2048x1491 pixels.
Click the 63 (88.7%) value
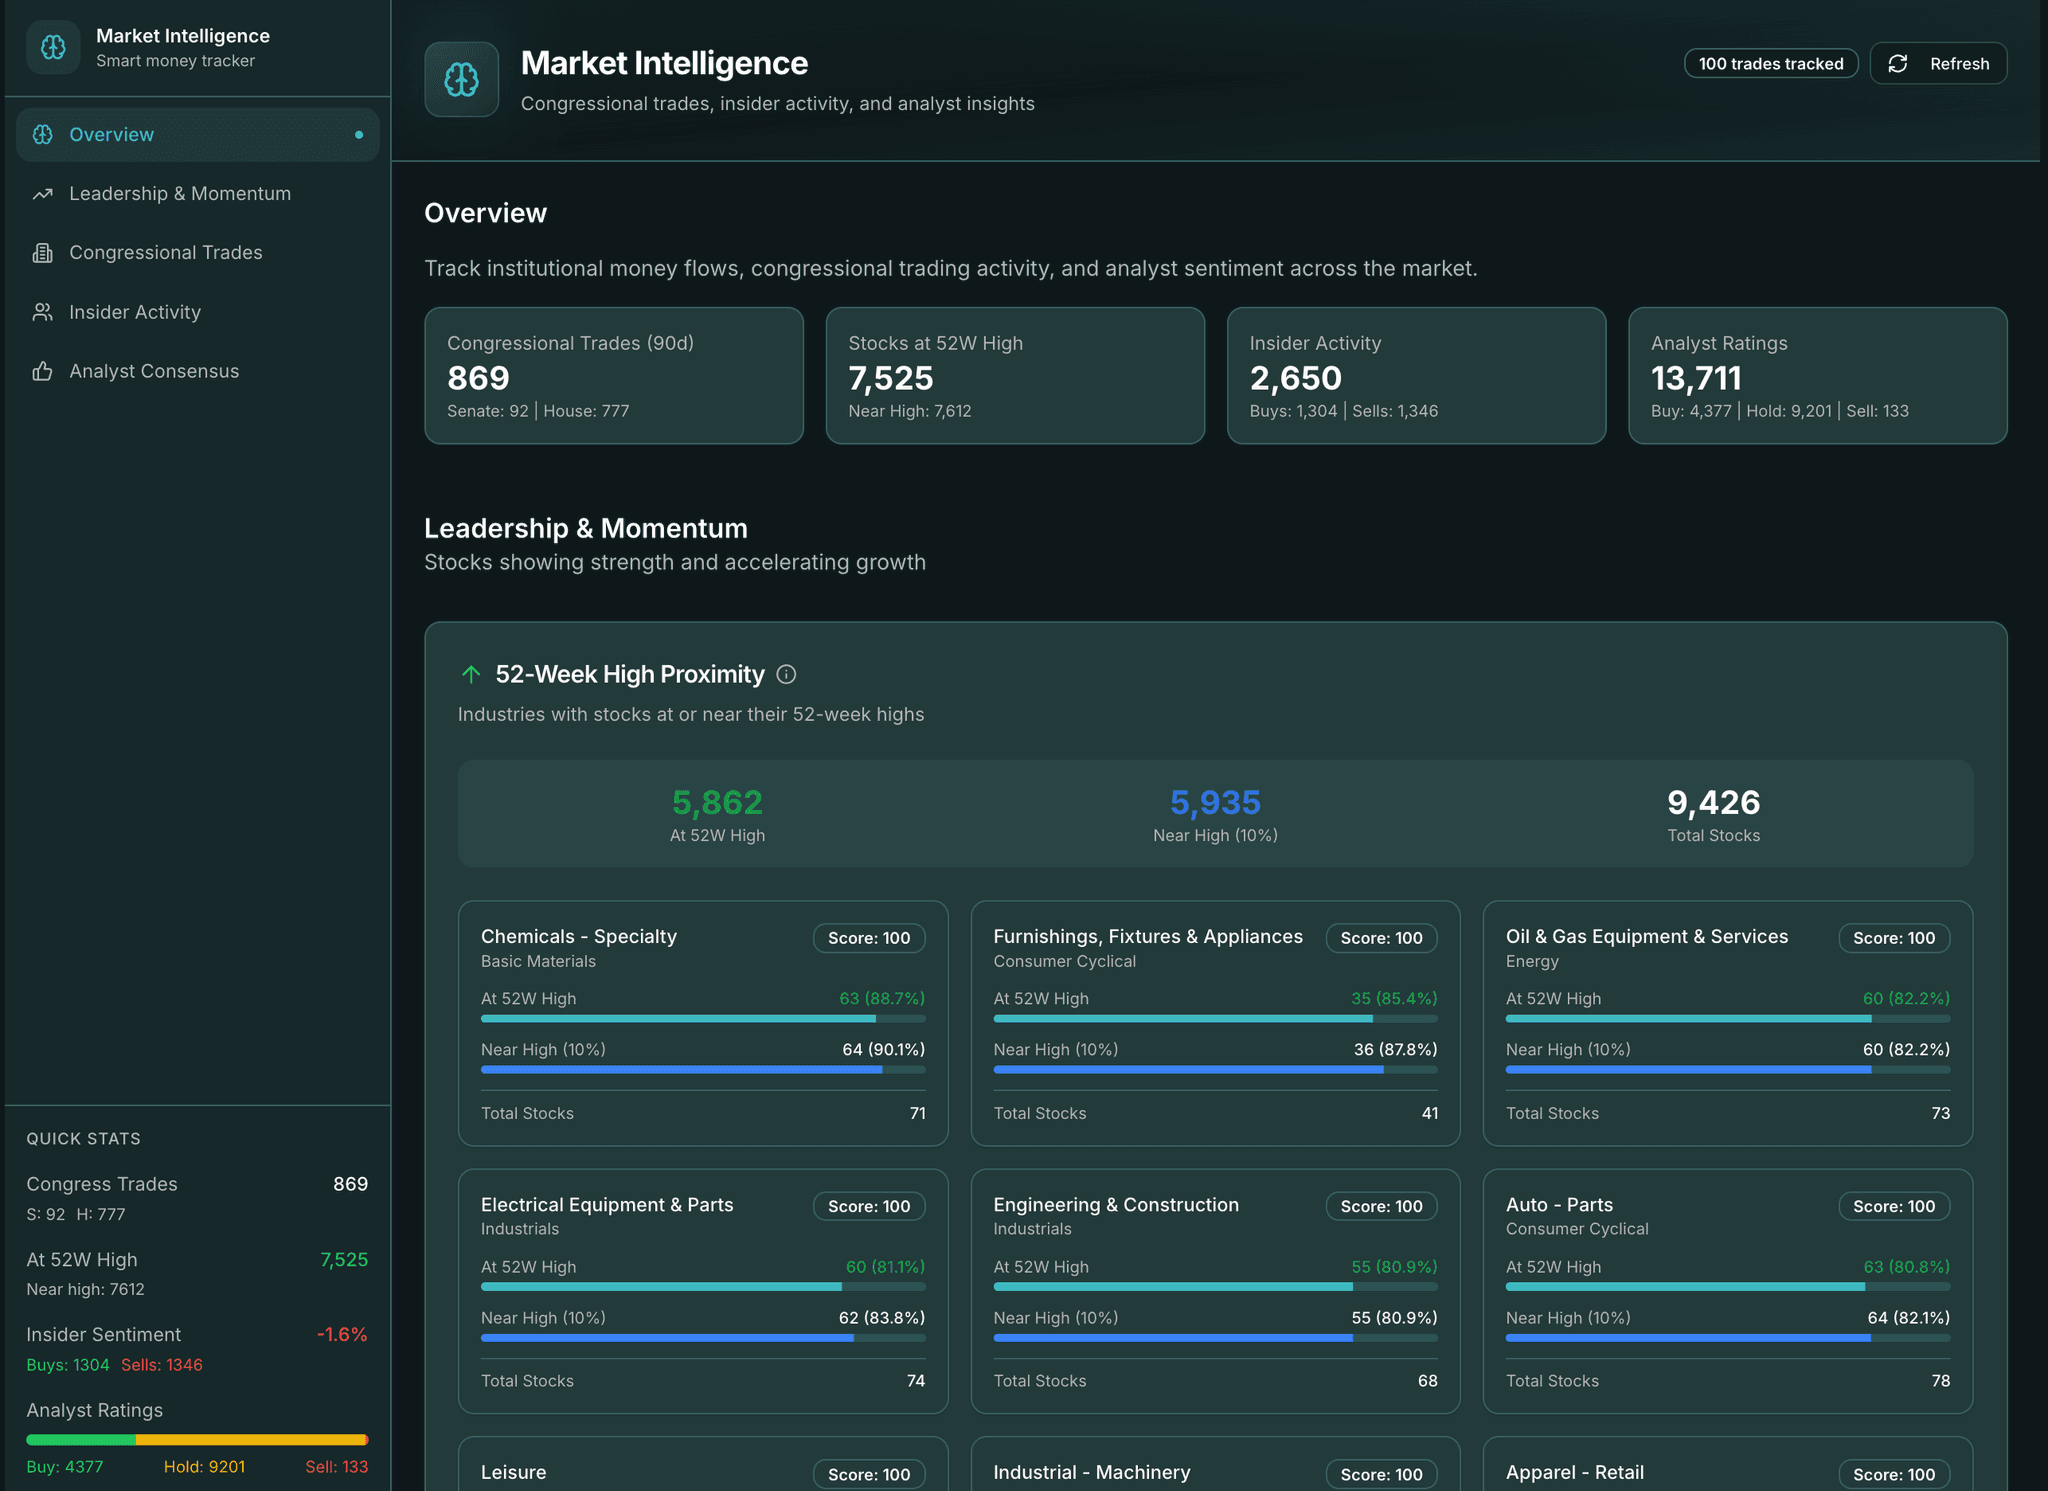[882, 998]
